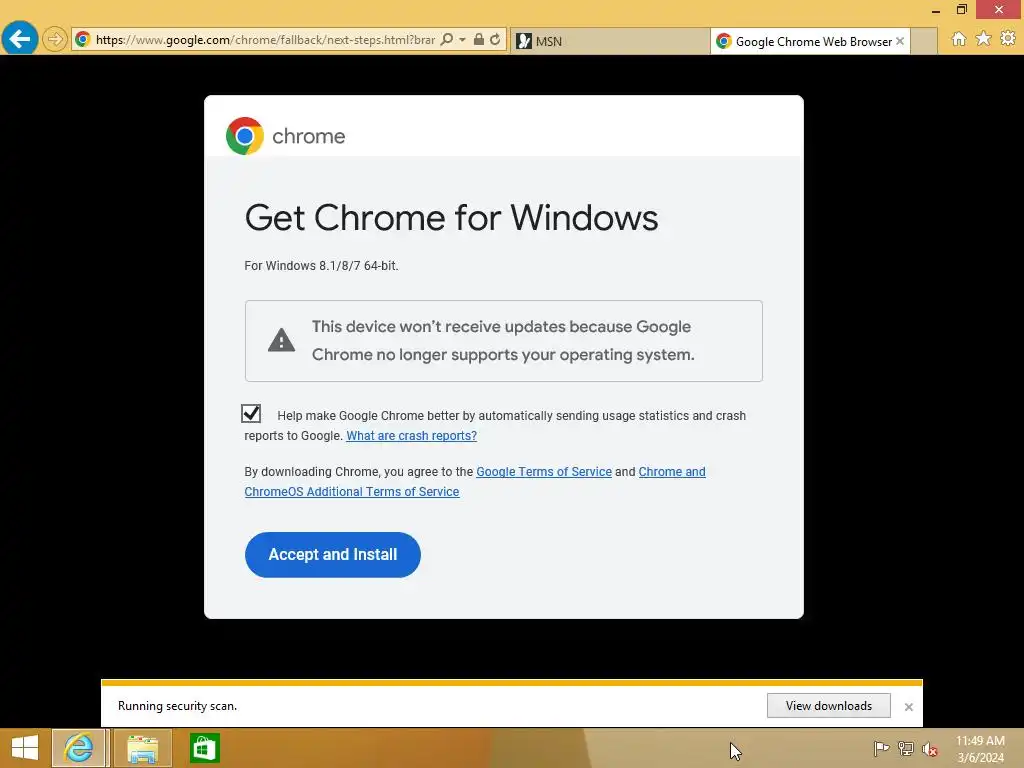
Task: Open a new blank tab
Action: coord(924,41)
